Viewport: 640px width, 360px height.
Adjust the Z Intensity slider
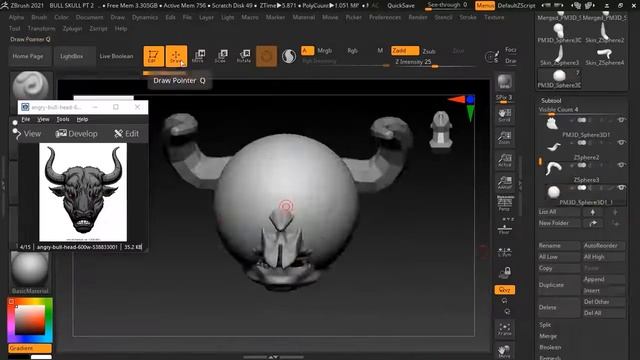coord(435,62)
